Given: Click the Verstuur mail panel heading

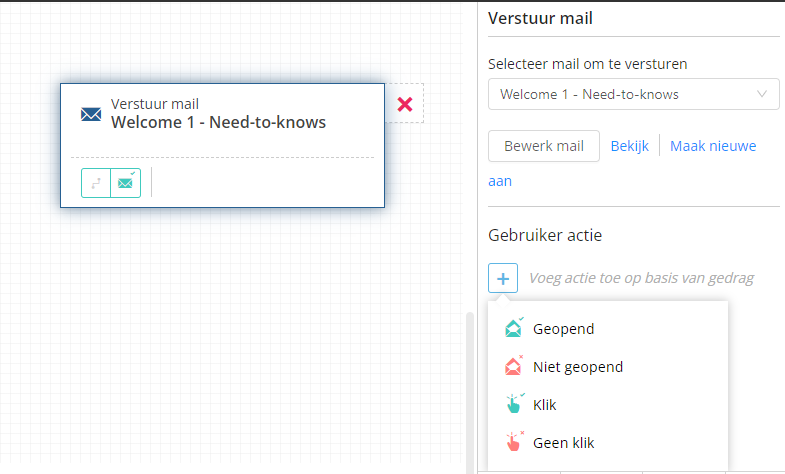Looking at the screenshot, I should tap(540, 19).
